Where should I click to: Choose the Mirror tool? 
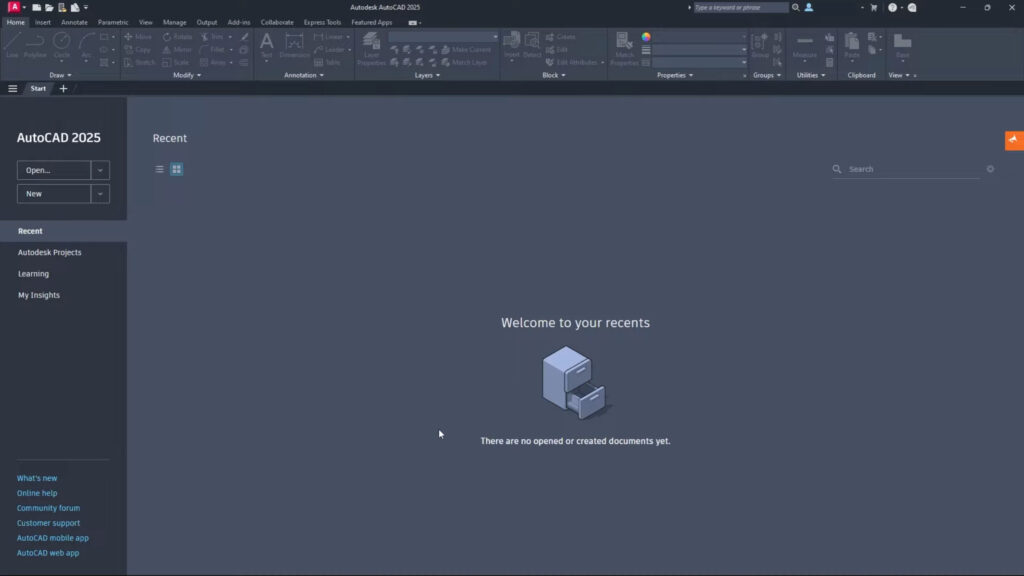coord(178,50)
